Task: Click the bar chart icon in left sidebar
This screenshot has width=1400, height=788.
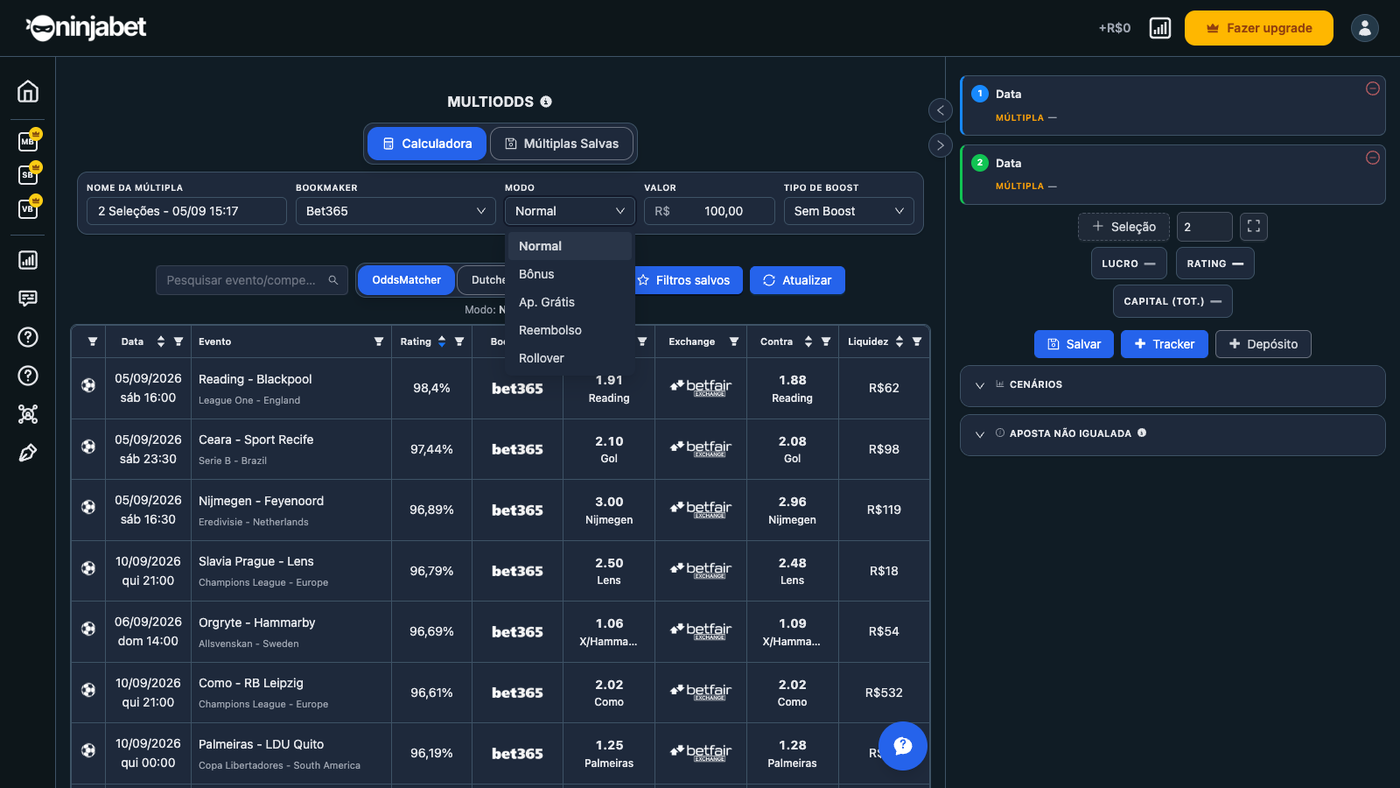Action: (x=28, y=260)
